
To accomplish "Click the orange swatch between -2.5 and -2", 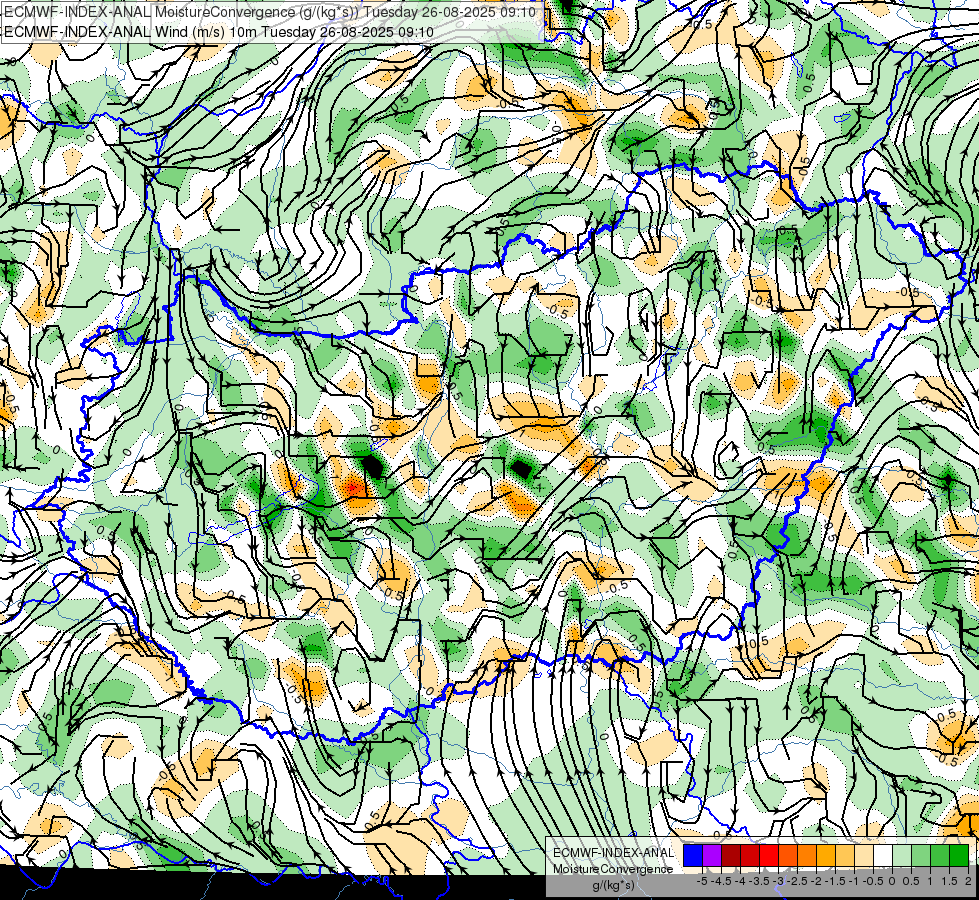I will coord(807,855).
